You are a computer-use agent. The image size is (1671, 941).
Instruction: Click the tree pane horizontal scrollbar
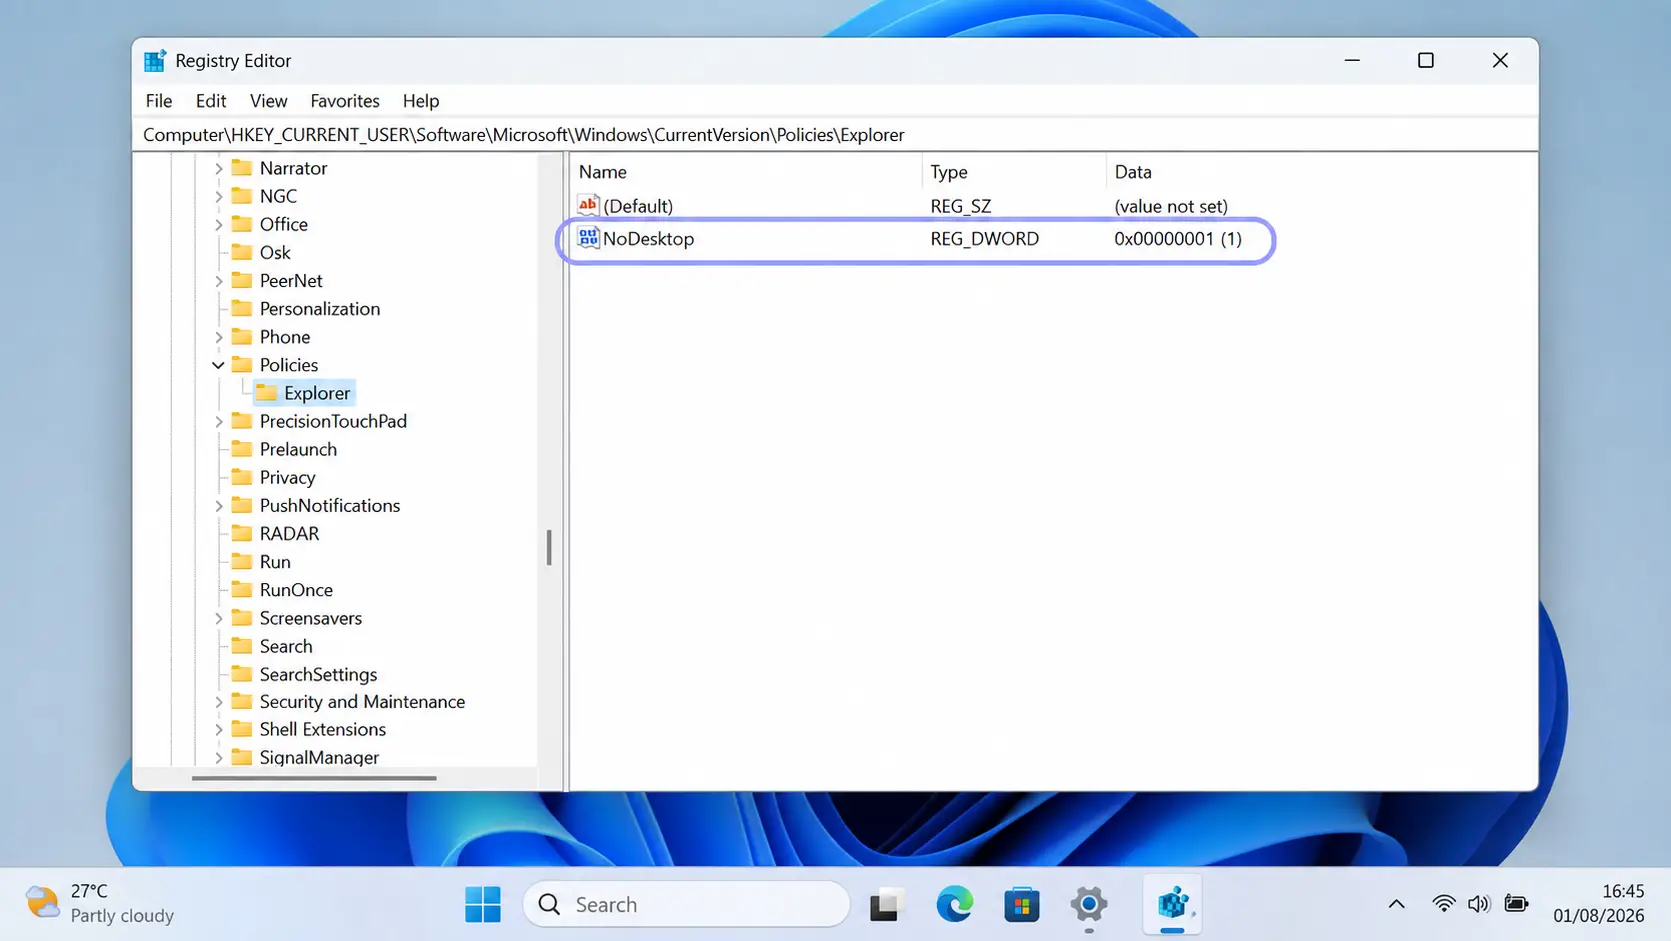coord(314,778)
